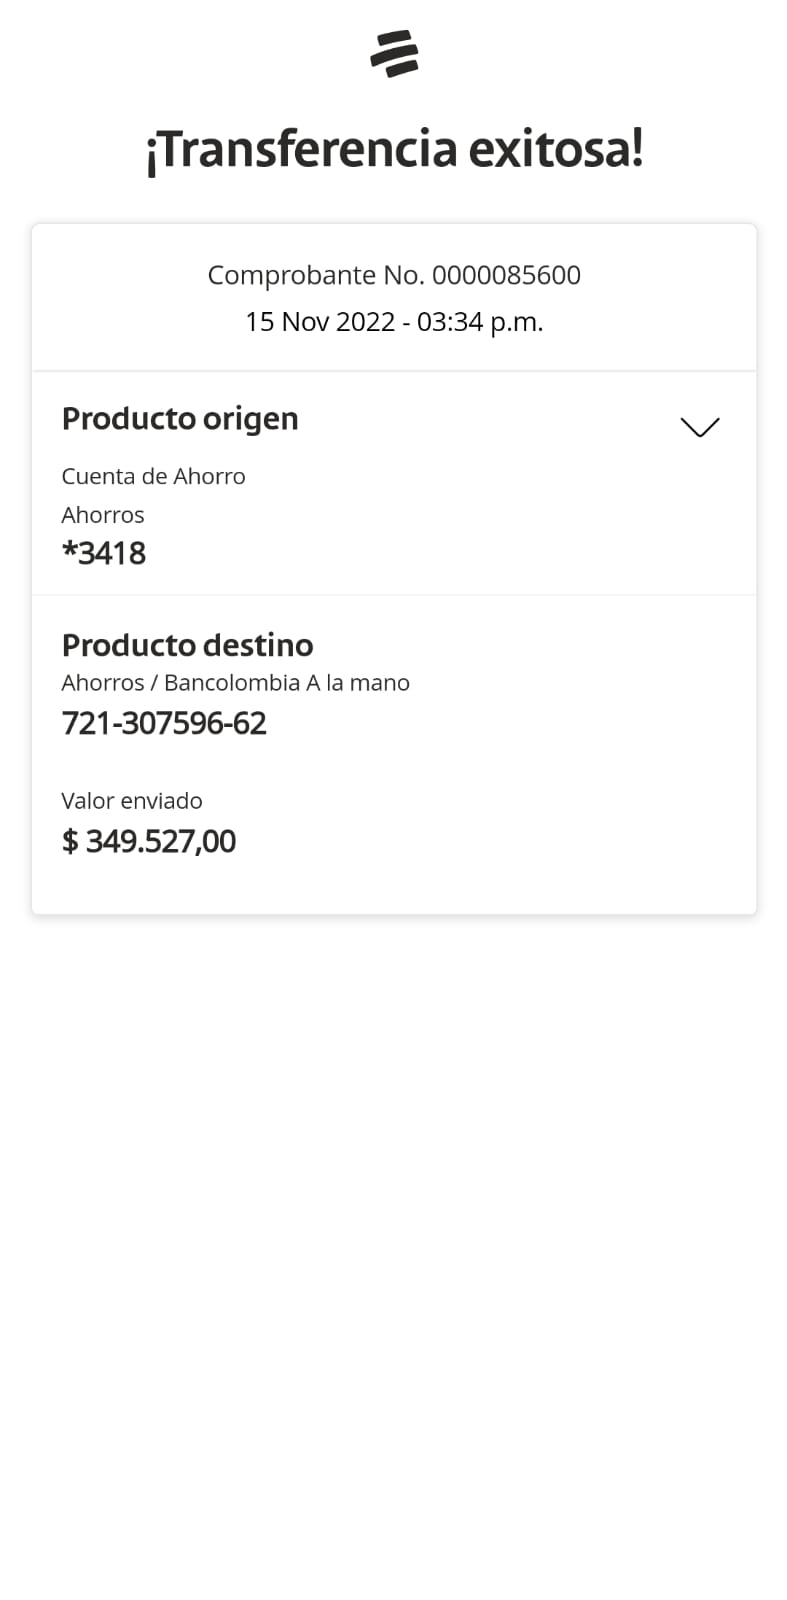The width and height of the screenshot is (787, 1600).
Task: Click the ¡Transferencia exitosa! heading
Action: click(394, 150)
